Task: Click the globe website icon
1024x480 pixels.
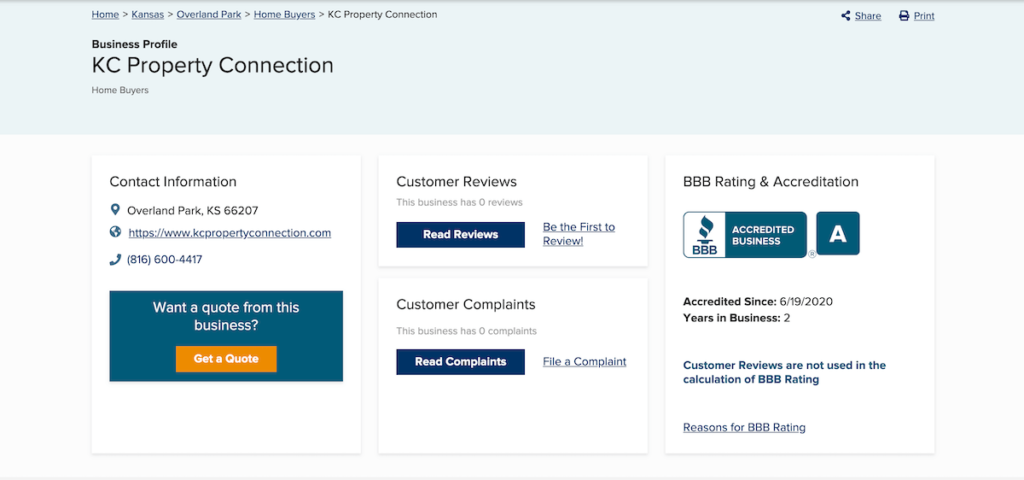Action: (116, 232)
